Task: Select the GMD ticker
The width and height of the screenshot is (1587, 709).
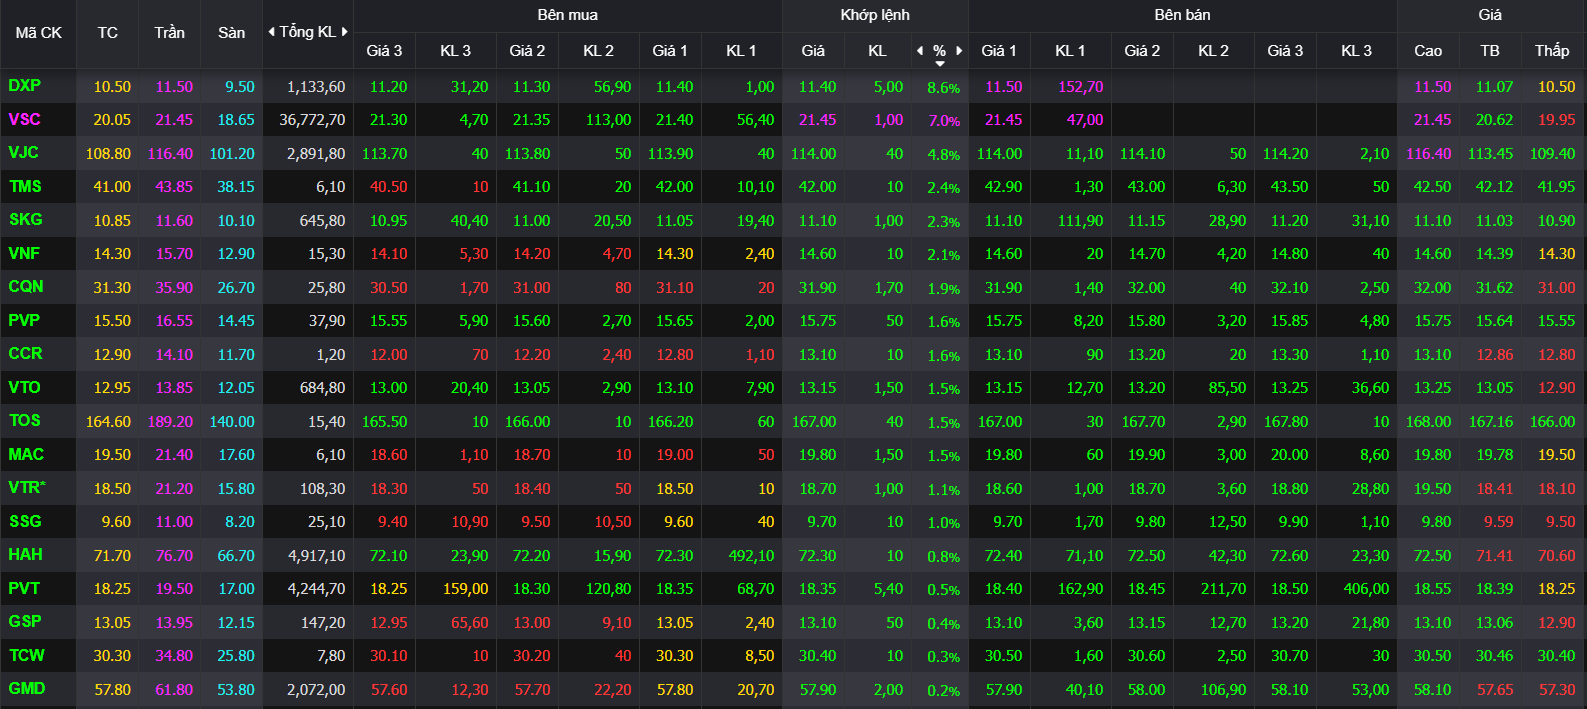Action: tap(26, 689)
